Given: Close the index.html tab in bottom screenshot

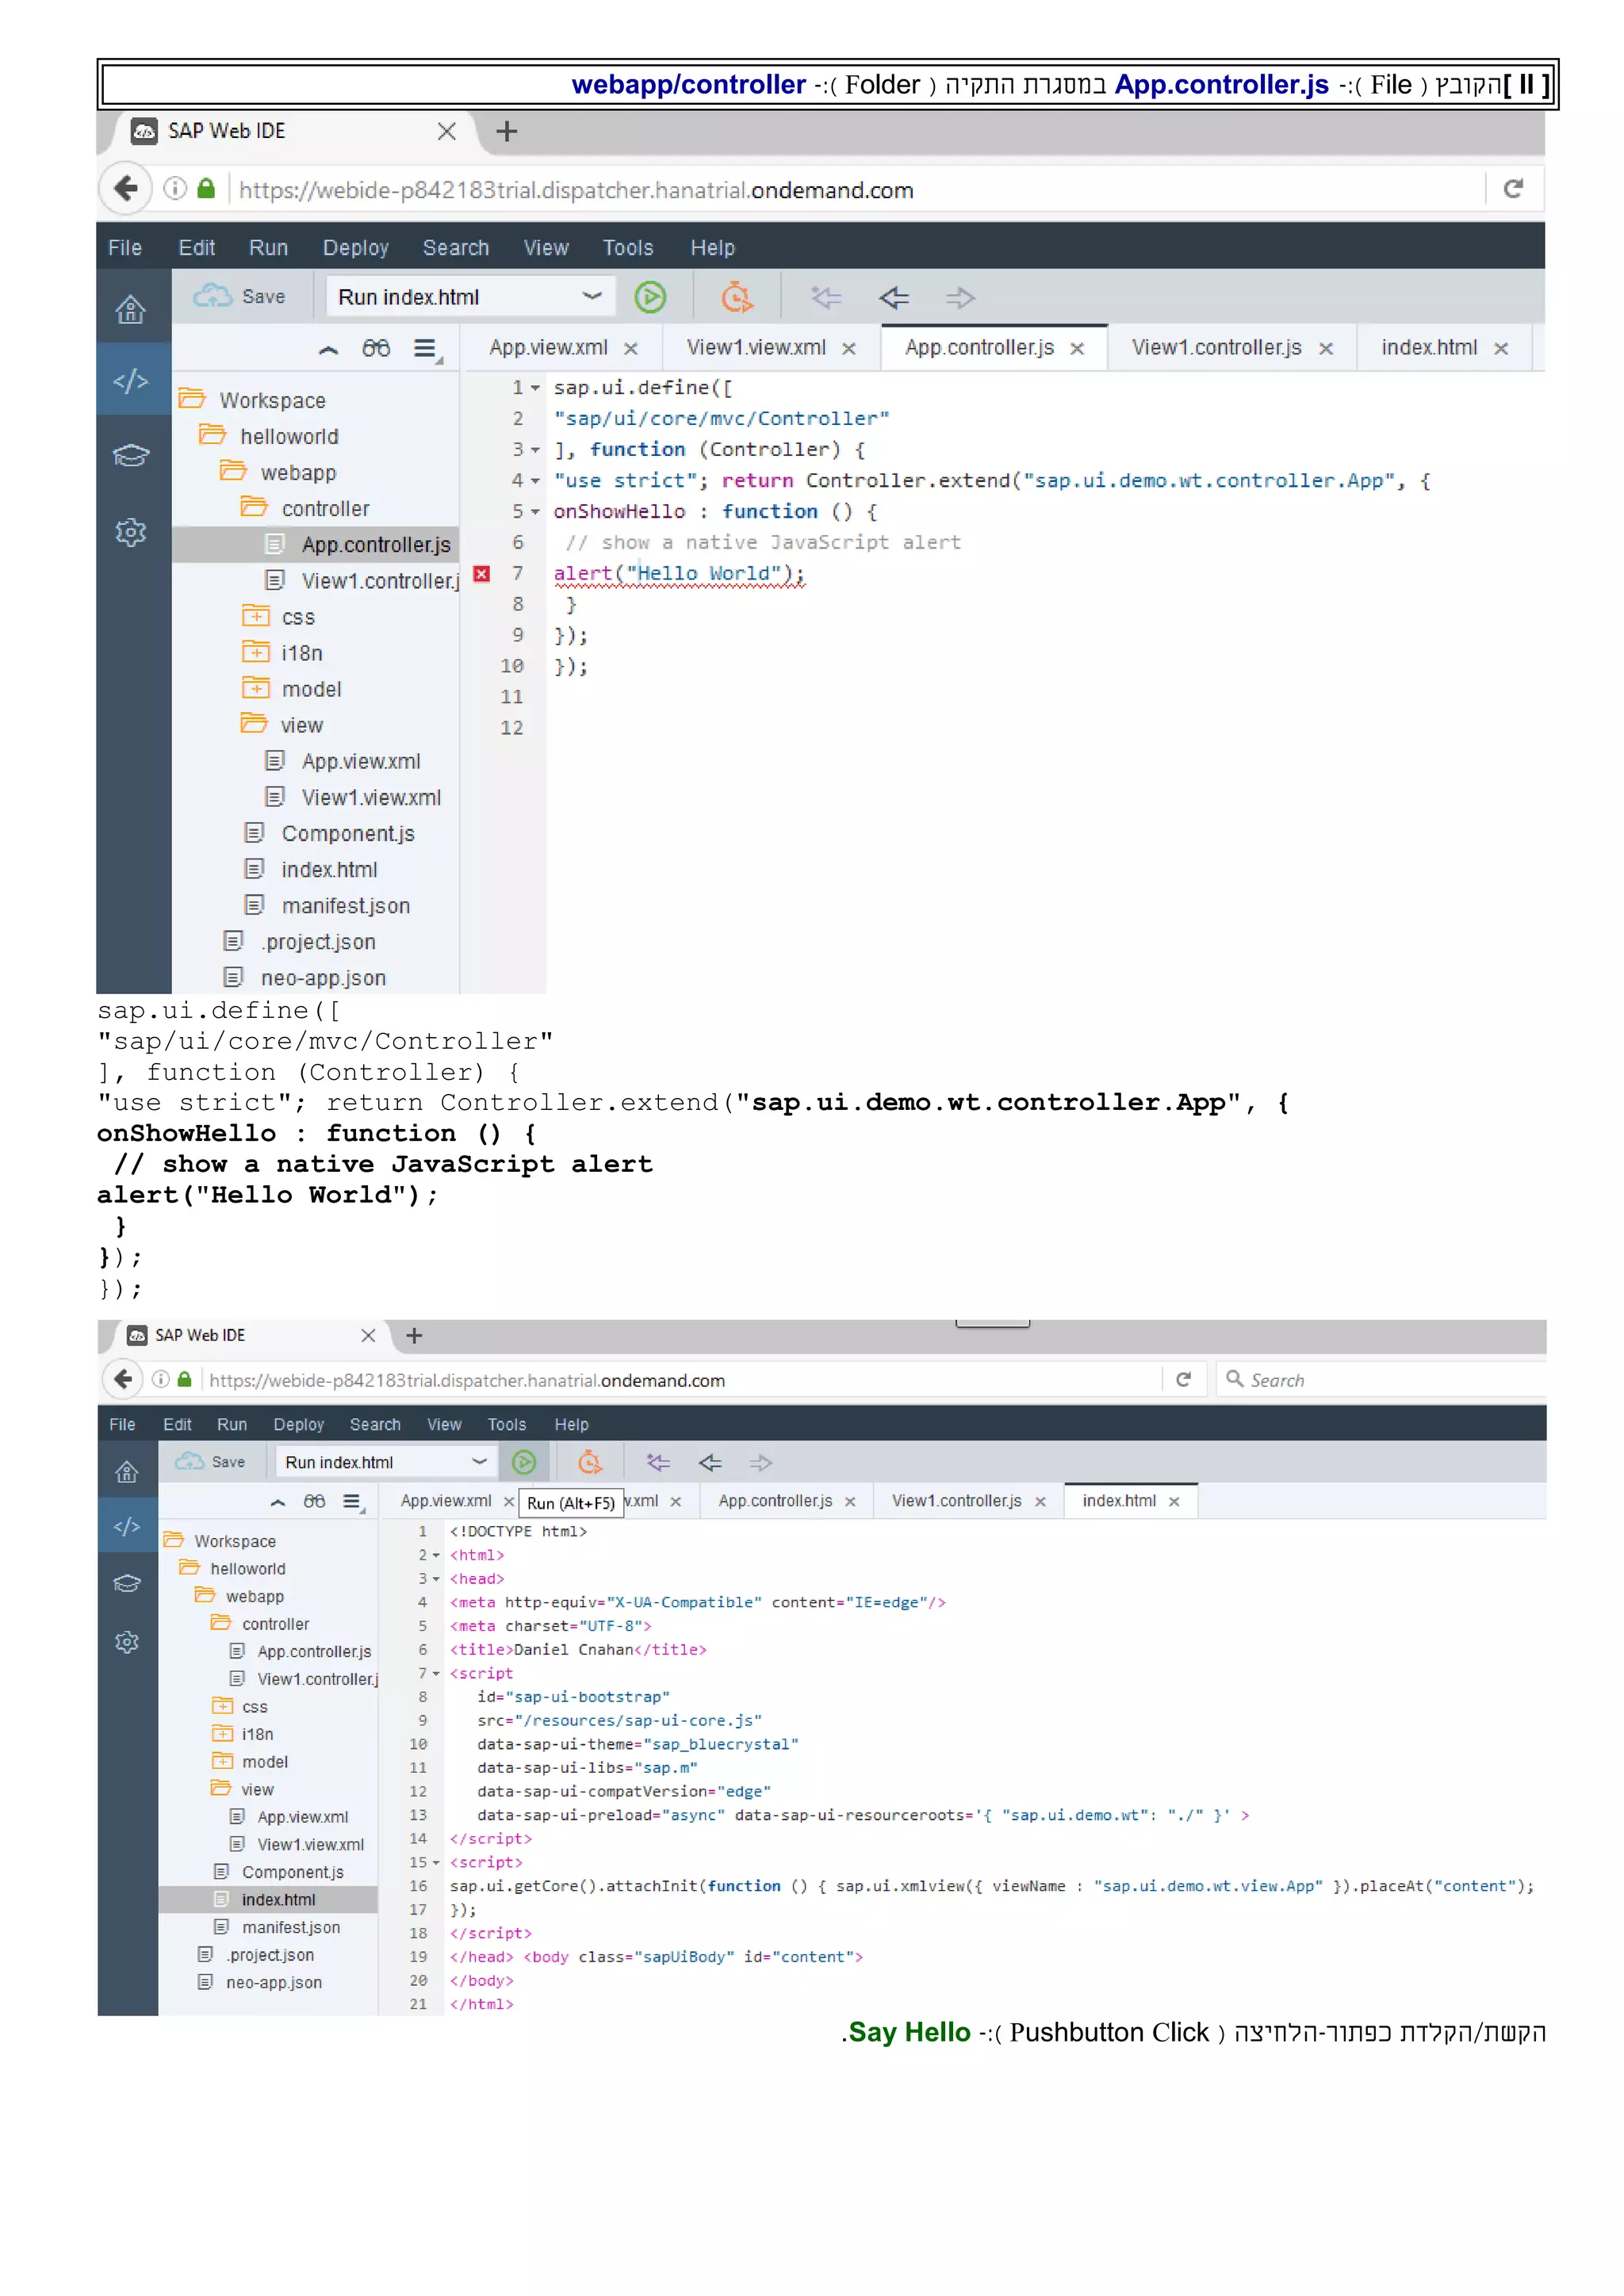Looking at the screenshot, I should [x=1174, y=1502].
